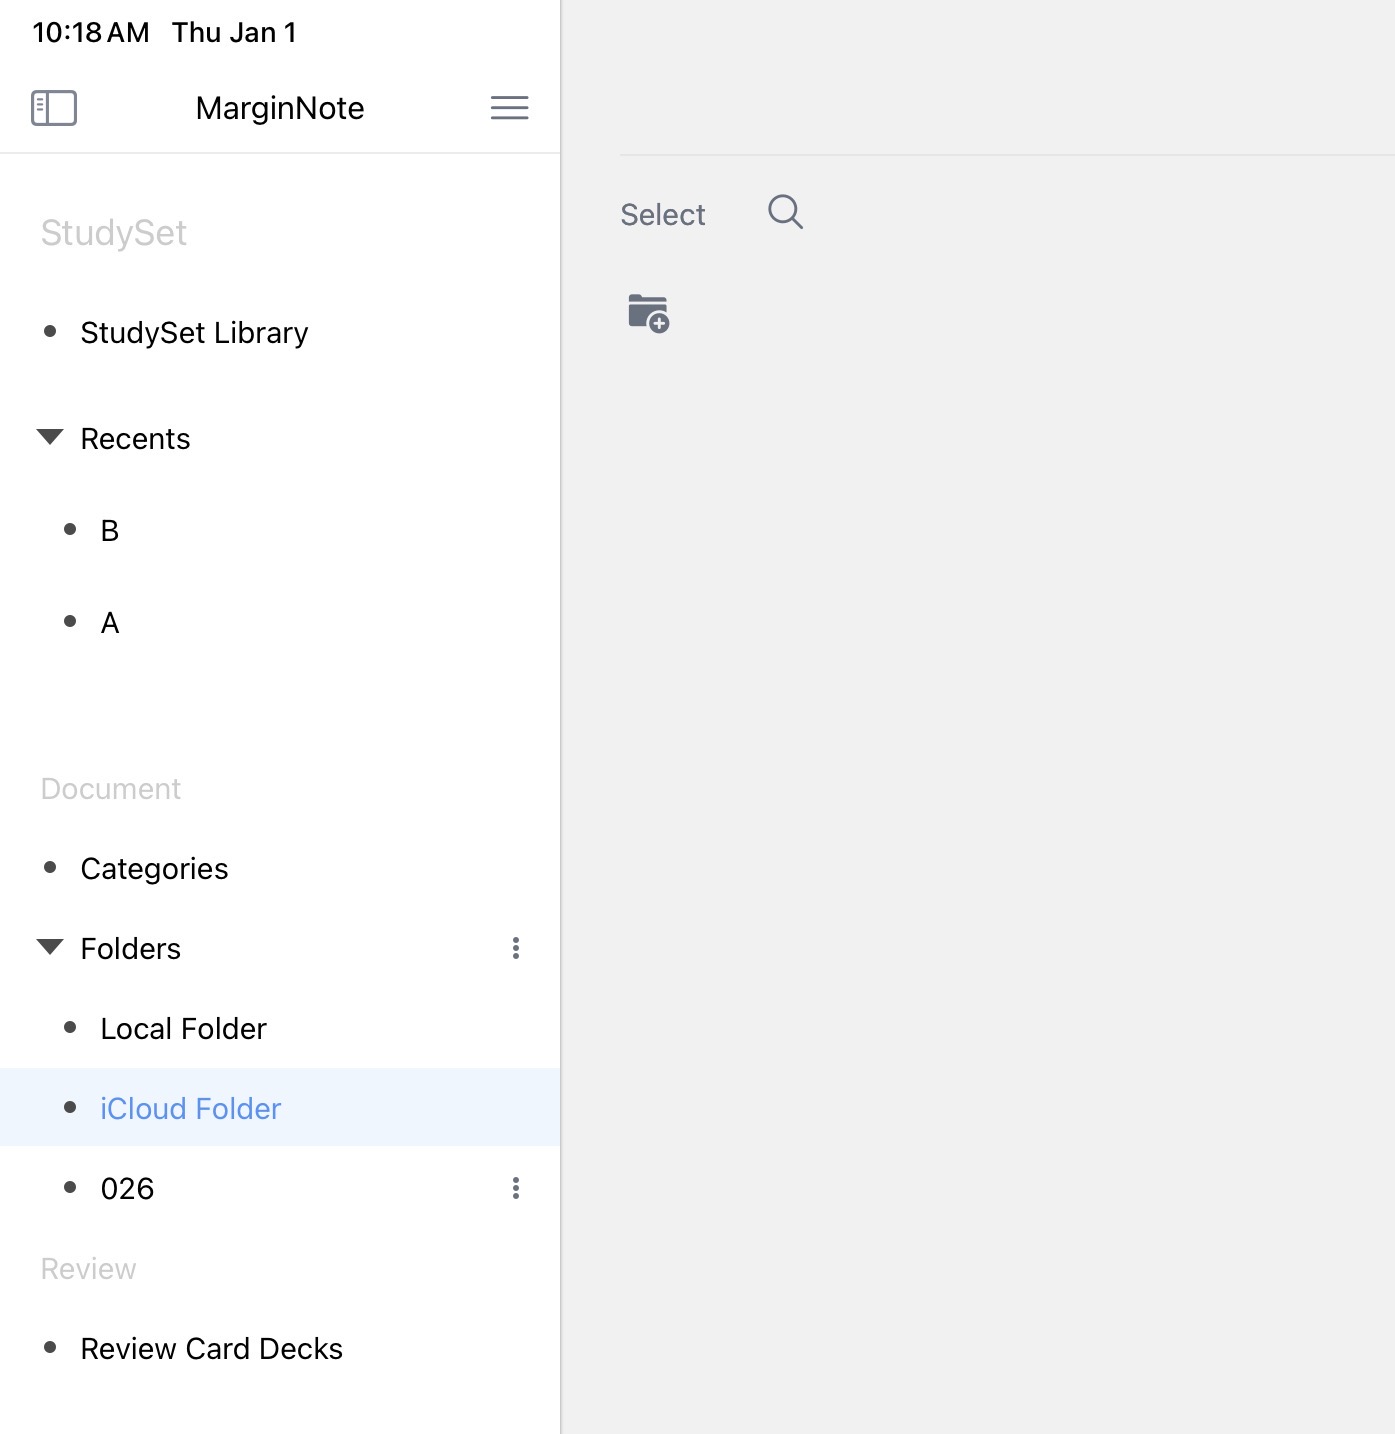Click the MarginNote title
This screenshot has width=1395, height=1434.
coord(280,108)
